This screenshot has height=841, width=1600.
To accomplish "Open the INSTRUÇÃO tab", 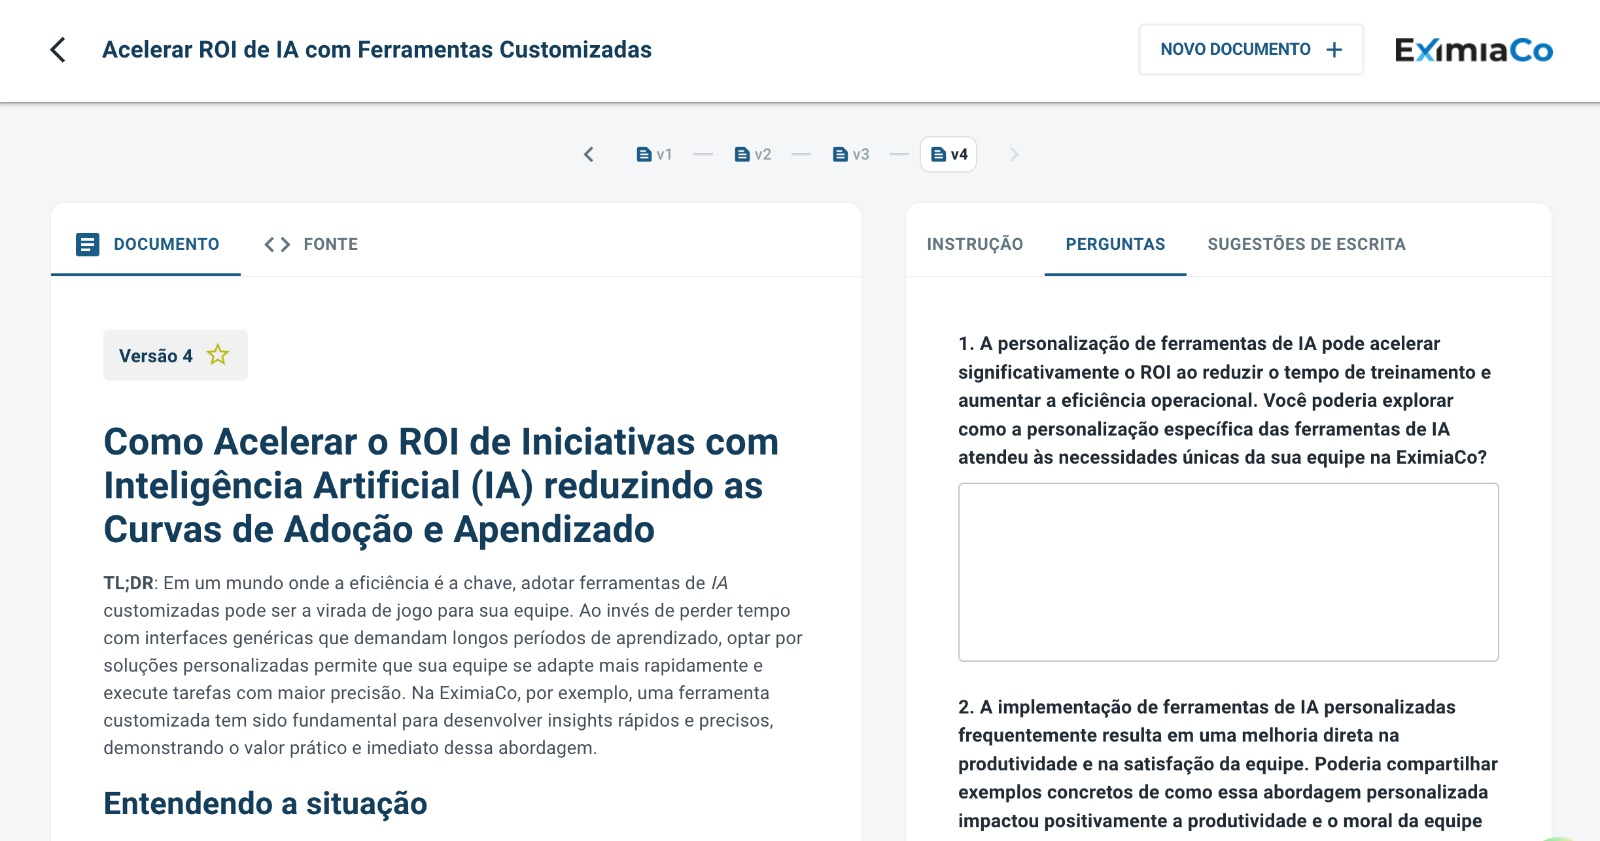I will click(975, 244).
